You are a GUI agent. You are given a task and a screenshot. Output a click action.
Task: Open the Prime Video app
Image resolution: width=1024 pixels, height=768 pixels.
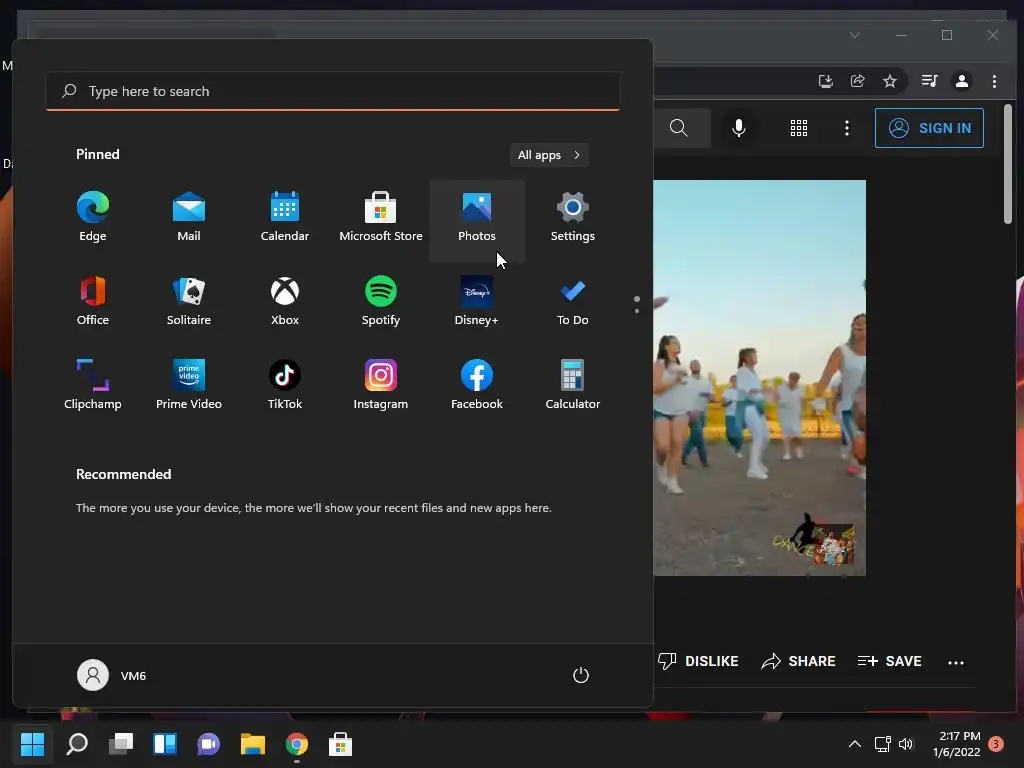click(189, 386)
